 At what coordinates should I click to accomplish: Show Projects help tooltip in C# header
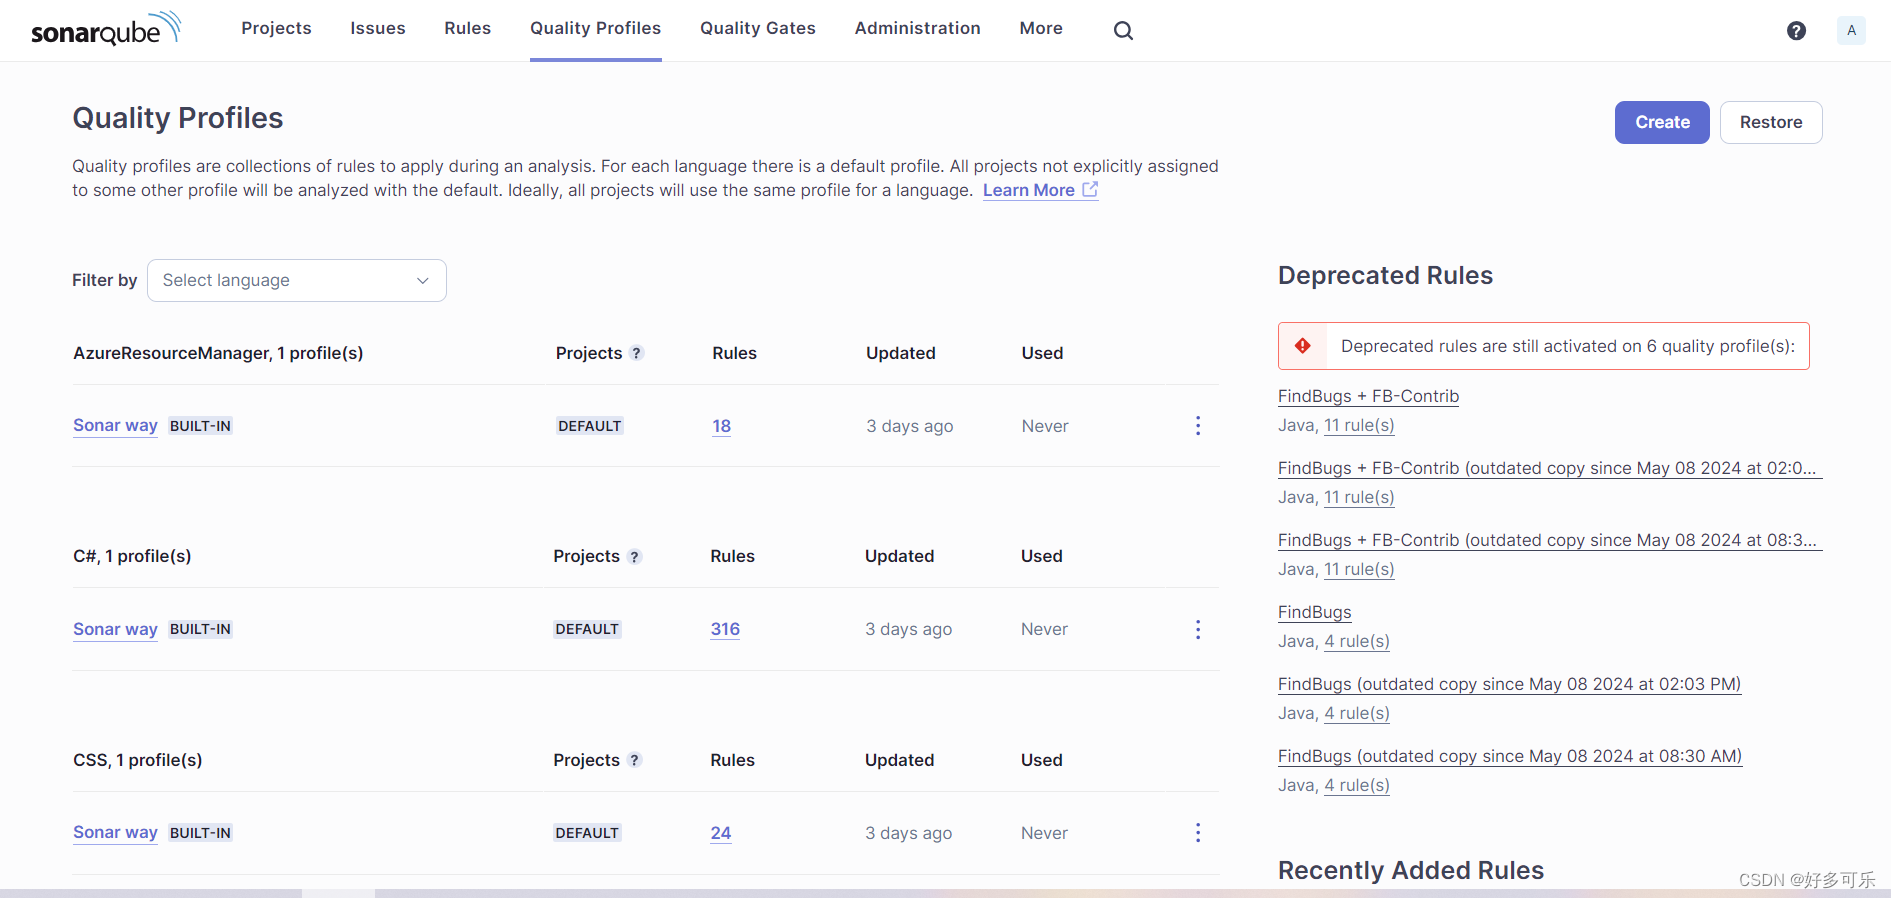pyautogui.click(x=634, y=557)
